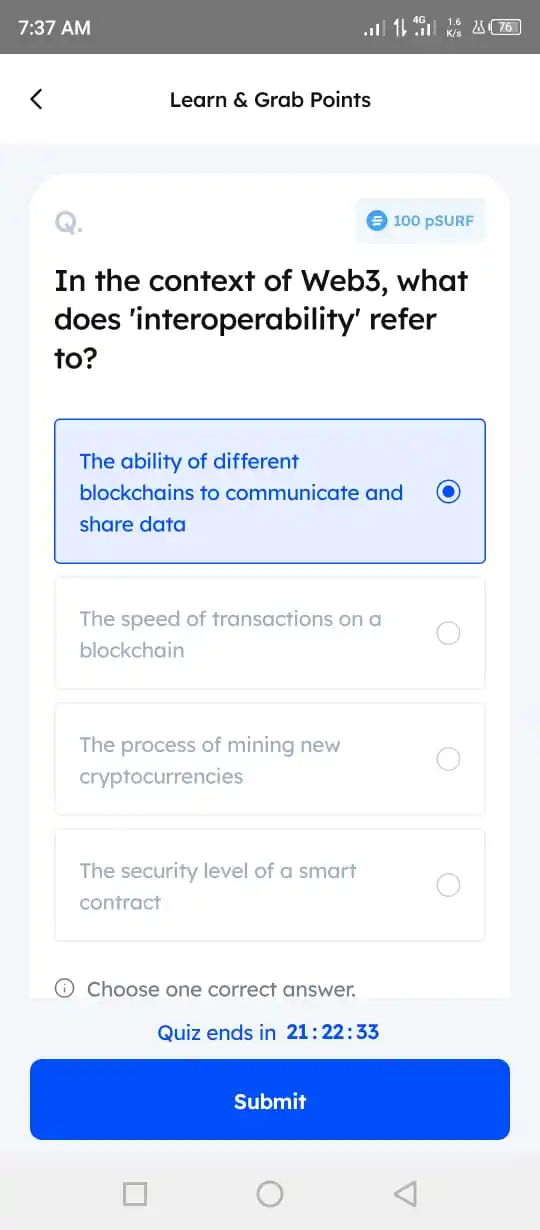This screenshot has height=1230, width=540.
Task: Tap the 100 pSURF reward badge
Action: (420, 220)
